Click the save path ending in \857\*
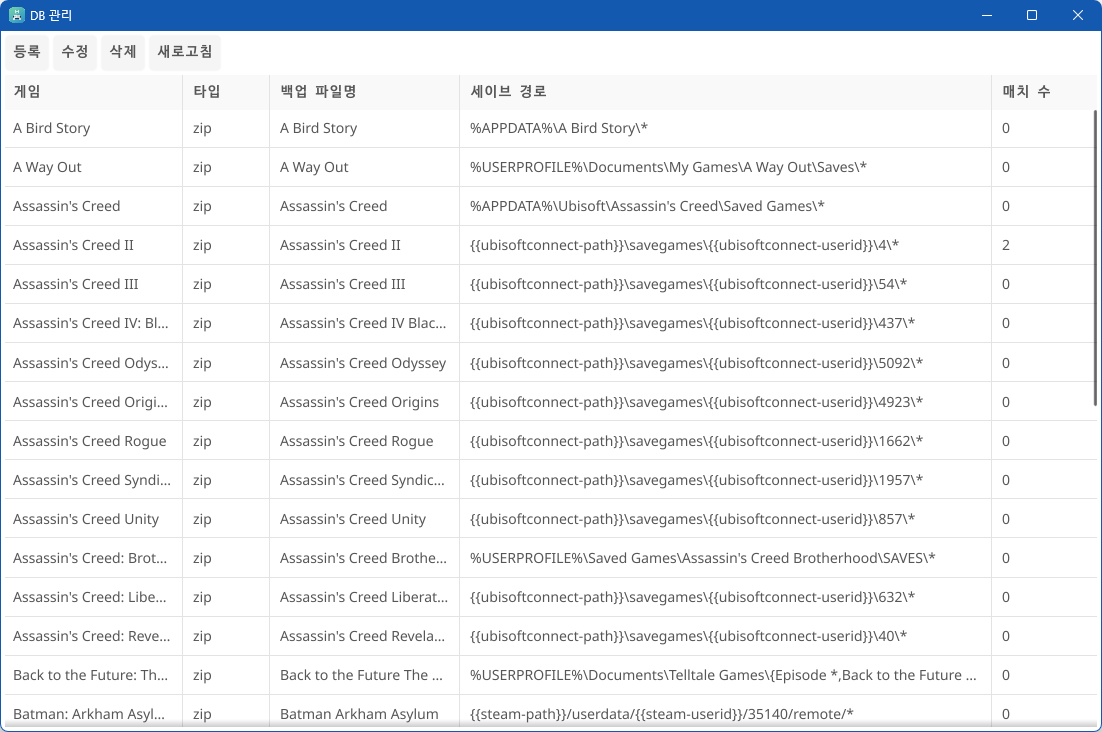This screenshot has width=1102, height=732. pos(692,519)
